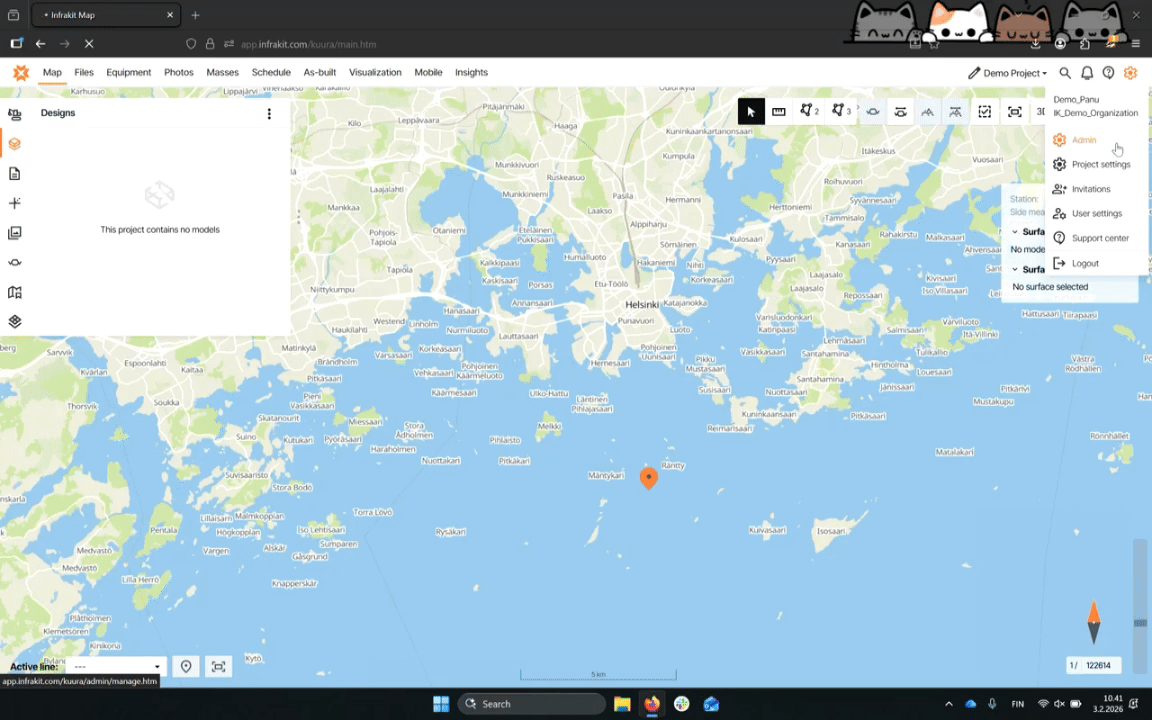Choose the 2D area measurement tool
This screenshot has width=1152, height=720.
tap(809, 112)
